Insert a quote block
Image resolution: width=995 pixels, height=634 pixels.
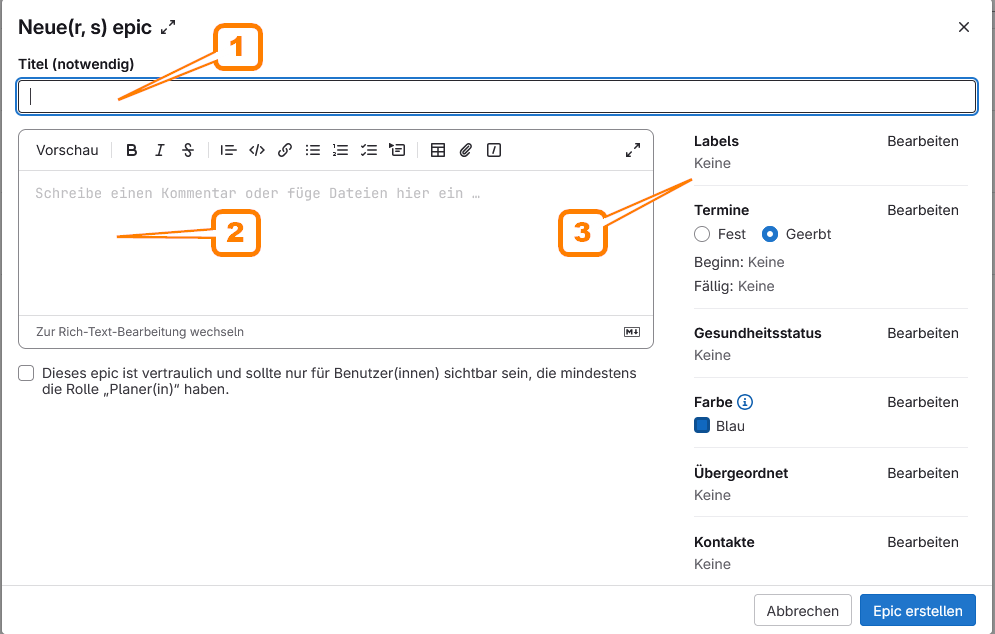228,150
